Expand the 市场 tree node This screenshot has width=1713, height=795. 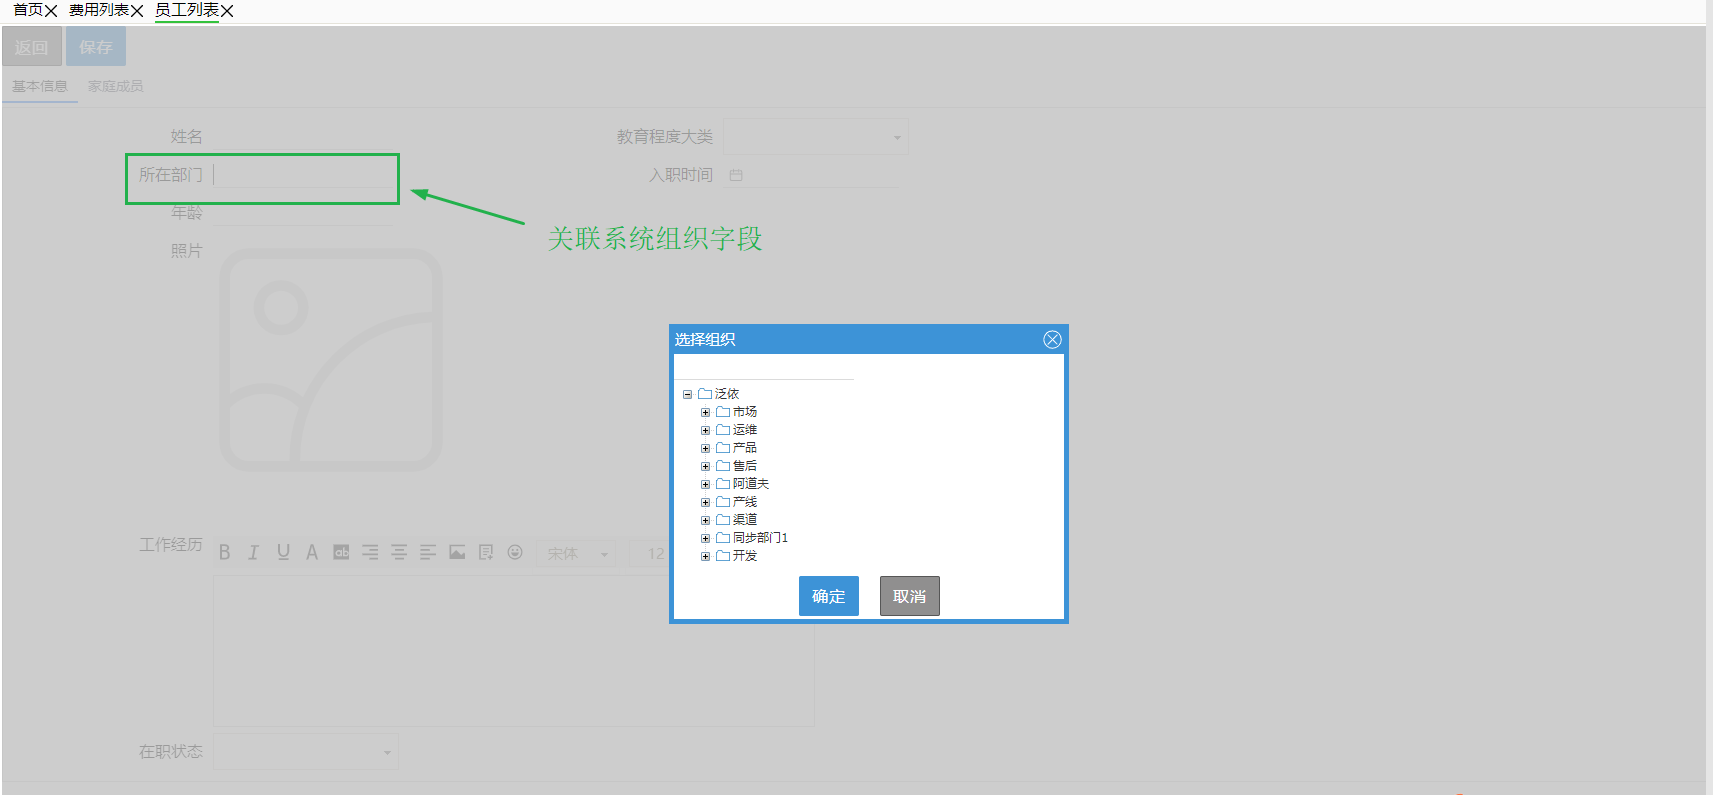[x=705, y=412]
